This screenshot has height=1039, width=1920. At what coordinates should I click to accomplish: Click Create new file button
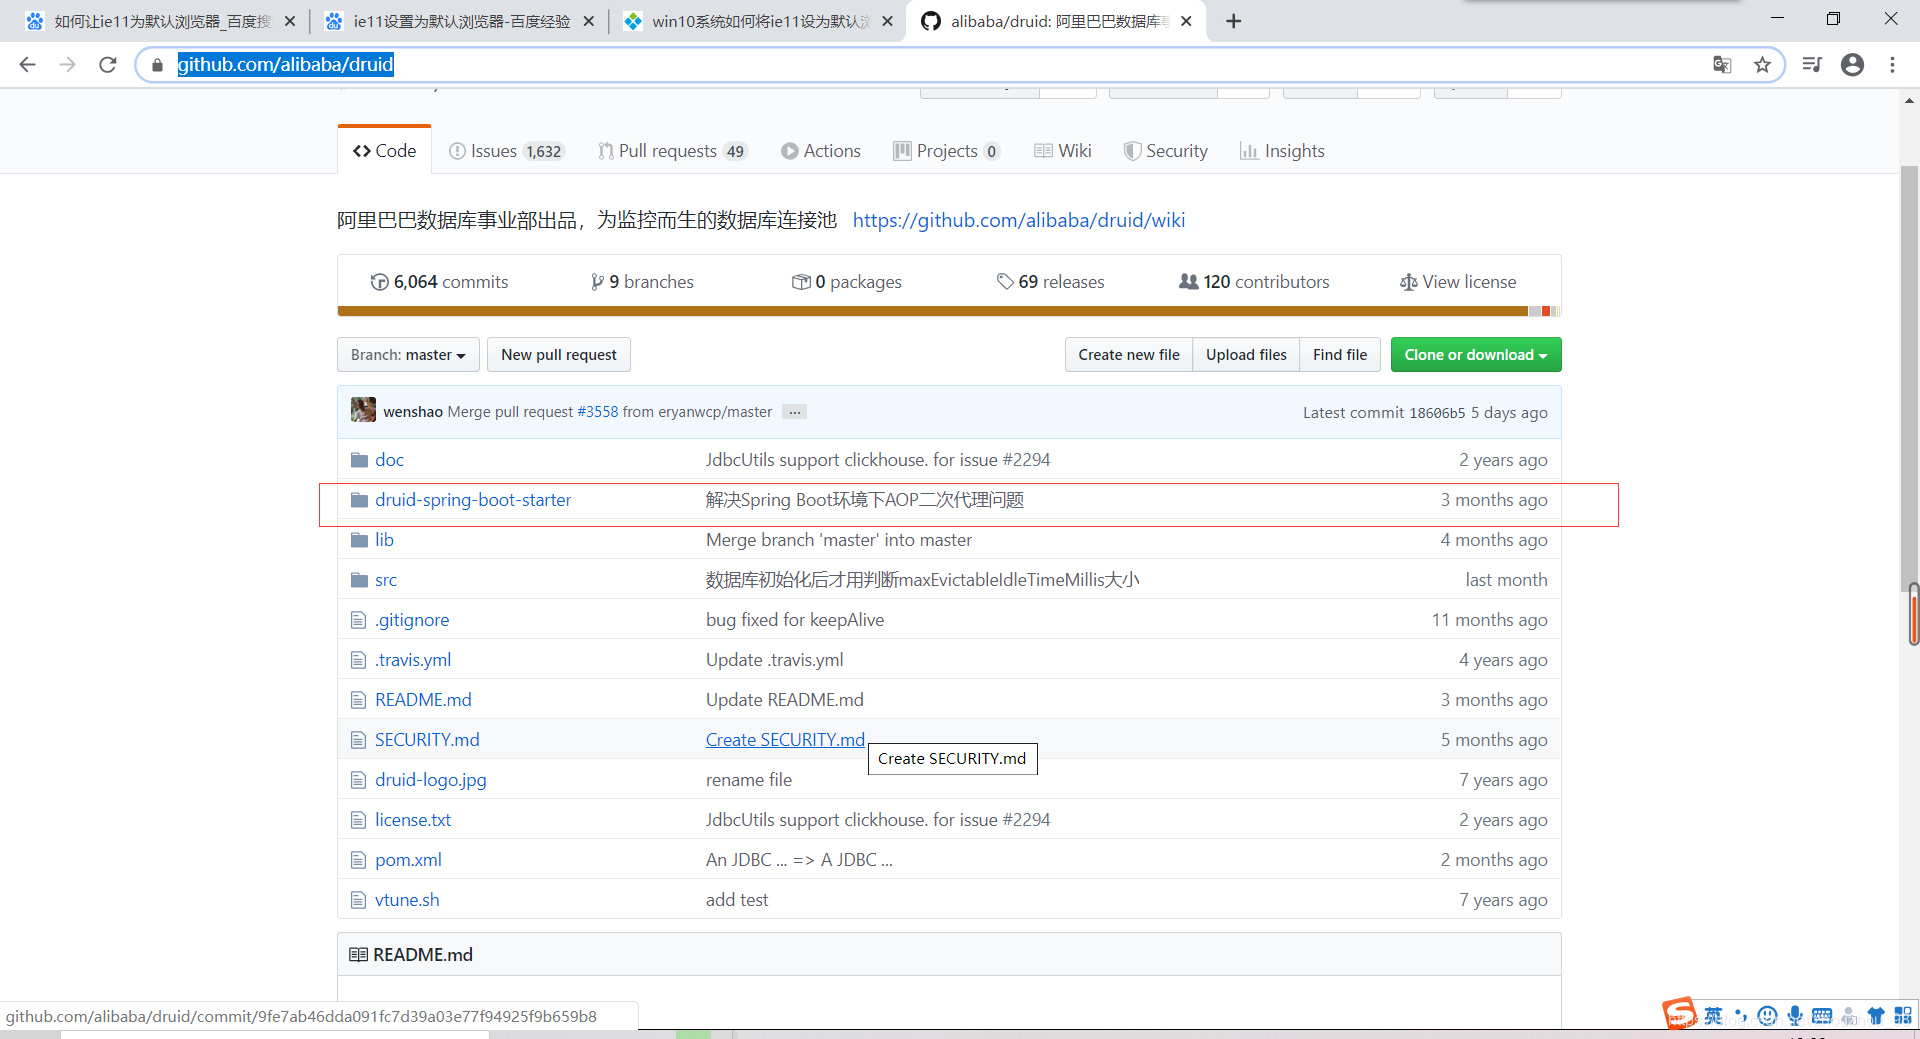coord(1129,355)
